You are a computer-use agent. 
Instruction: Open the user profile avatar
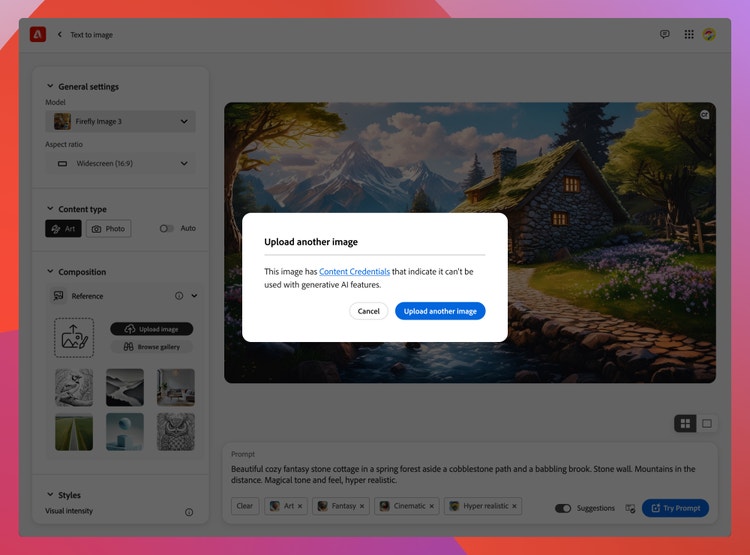click(x=709, y=34)
